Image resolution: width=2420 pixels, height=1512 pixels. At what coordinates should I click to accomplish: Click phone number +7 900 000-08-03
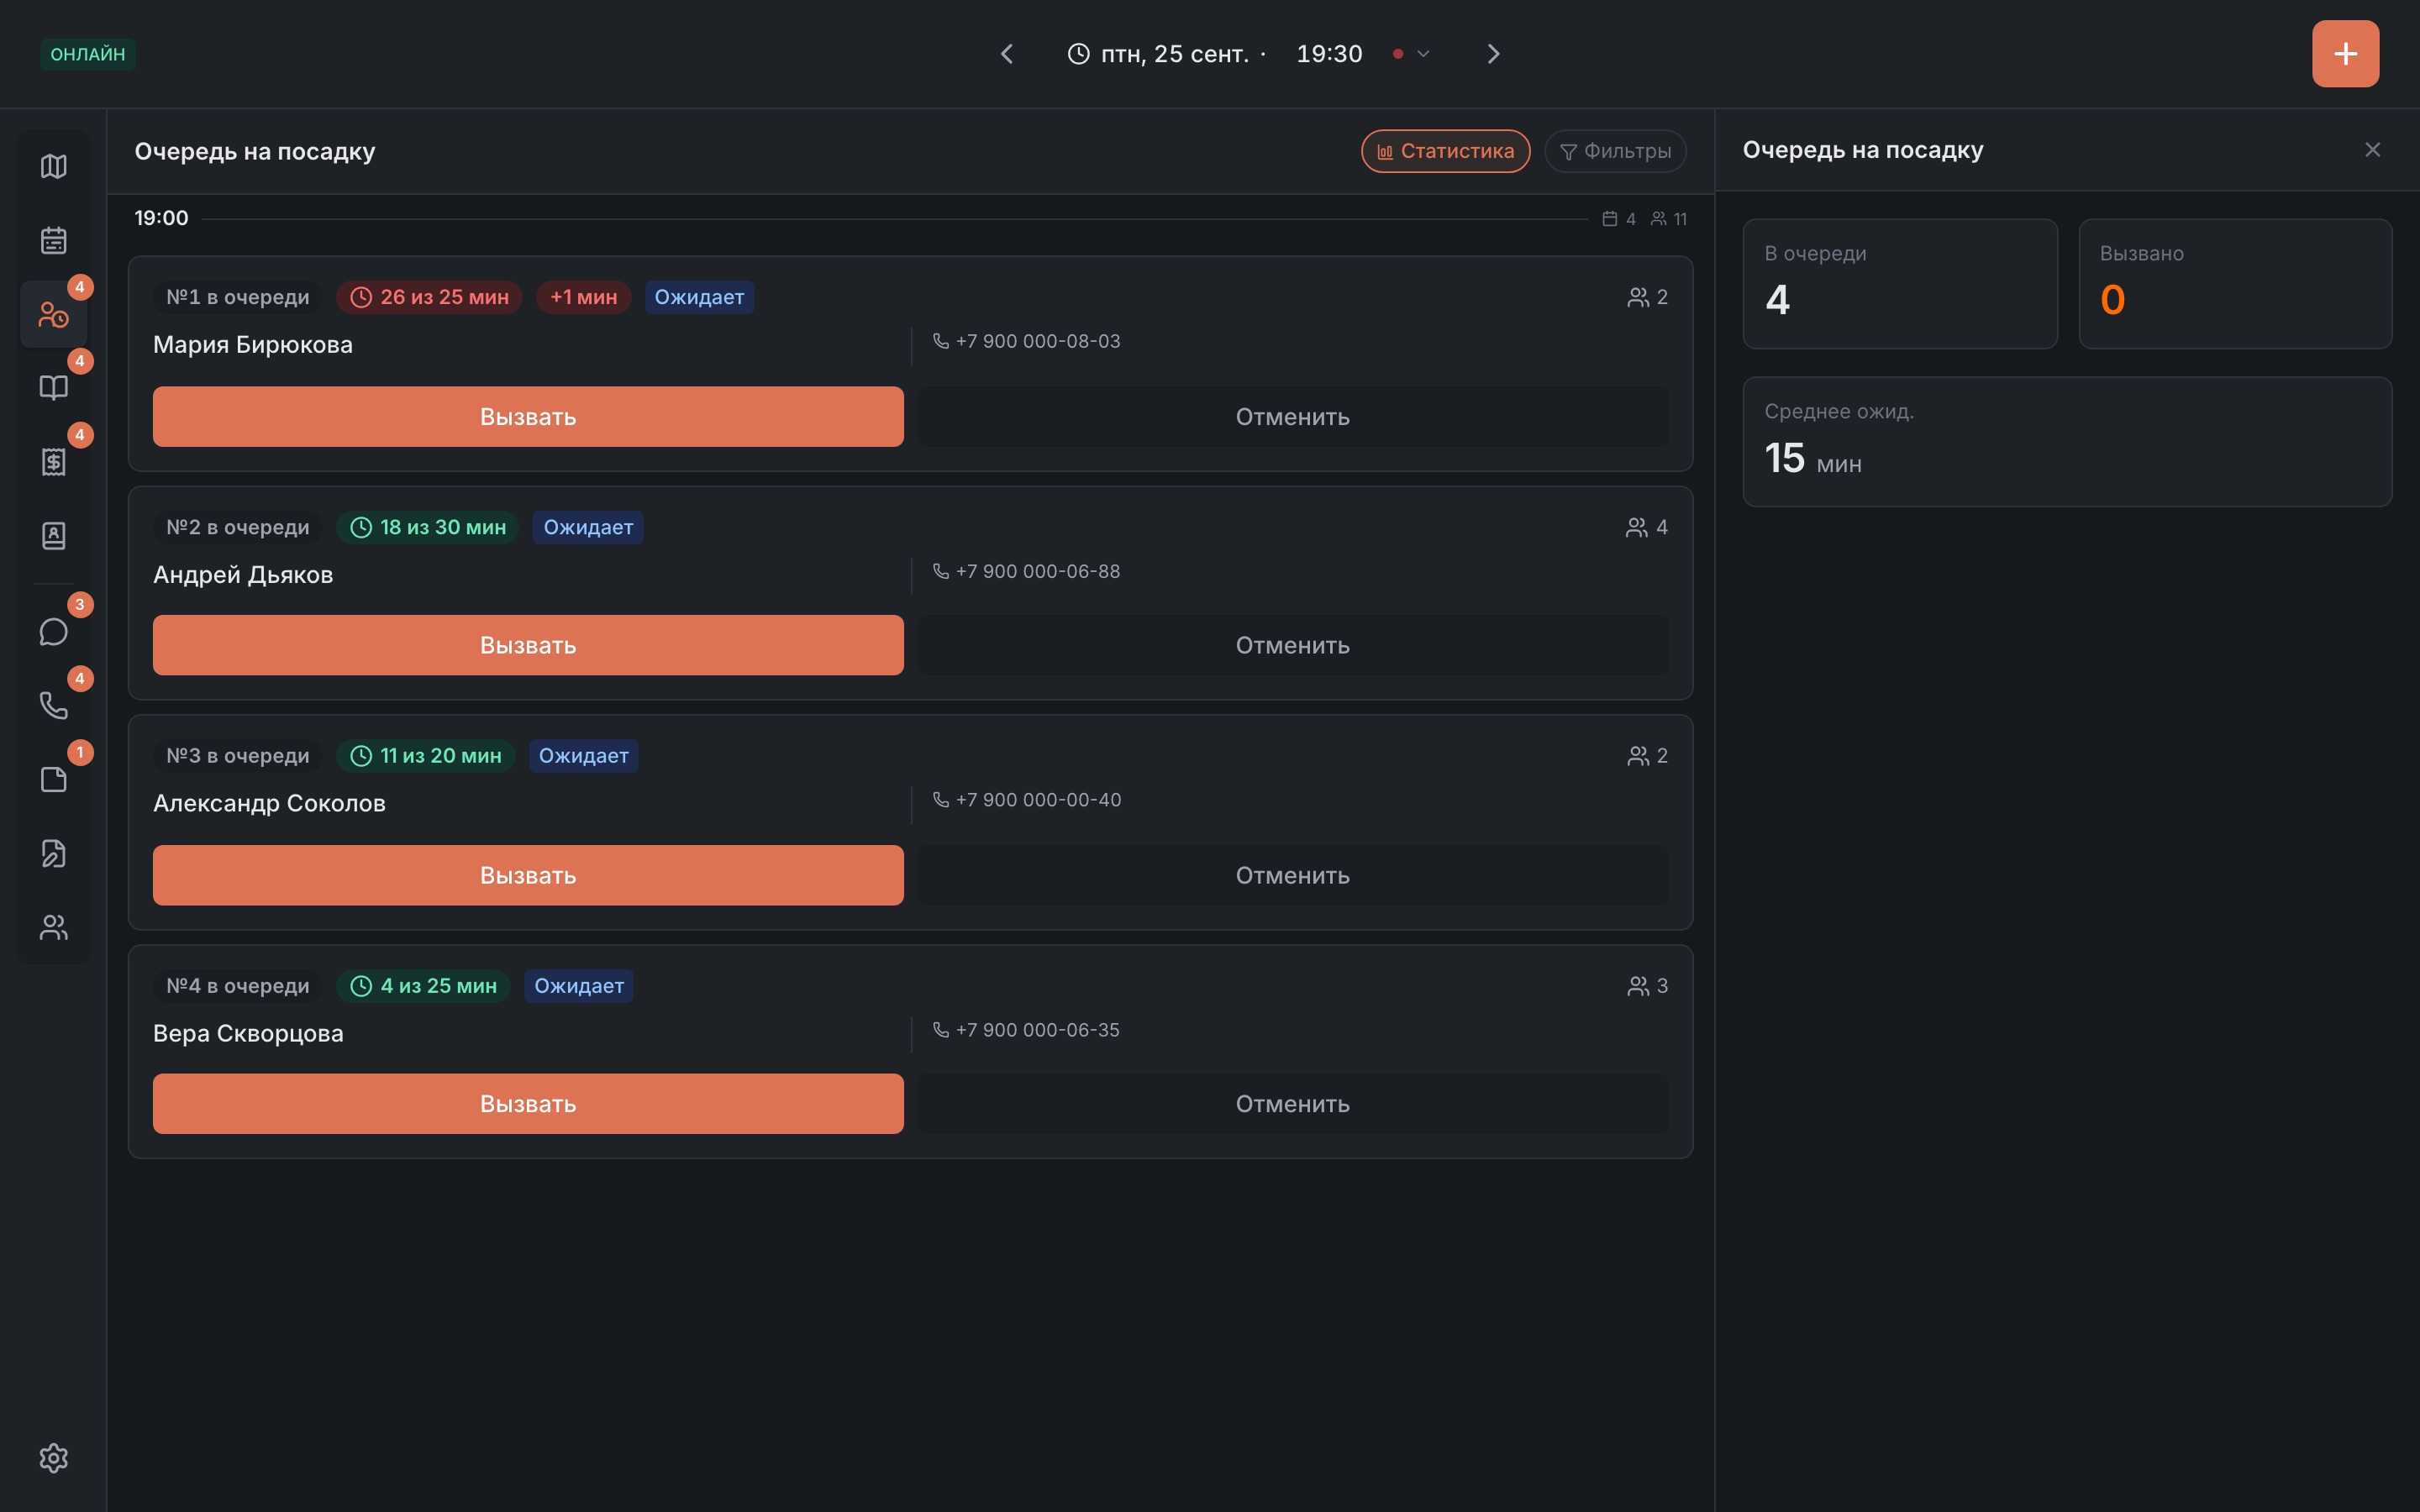click(x=1037, y=341)
